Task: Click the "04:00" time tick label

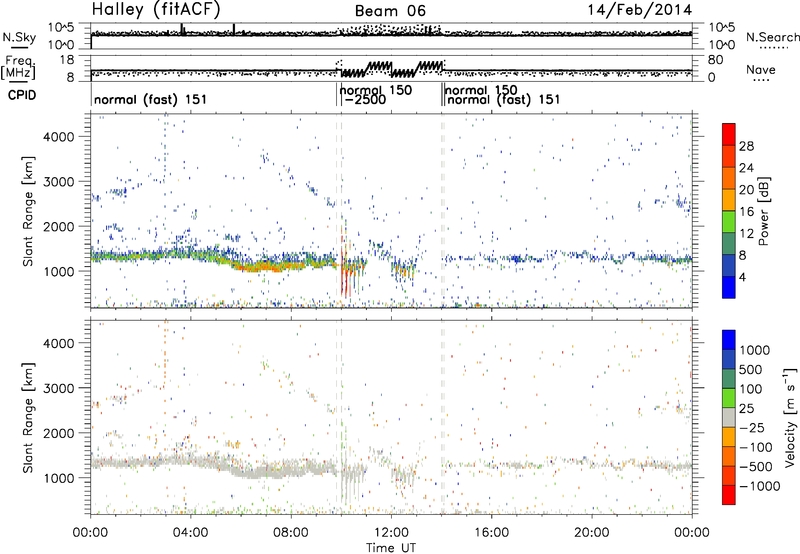Action: pyautogui.click(x=190, y=533)
